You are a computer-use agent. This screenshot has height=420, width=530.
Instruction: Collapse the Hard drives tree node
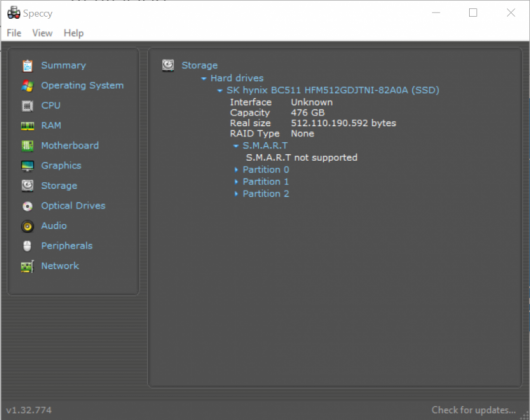(203, 79)
